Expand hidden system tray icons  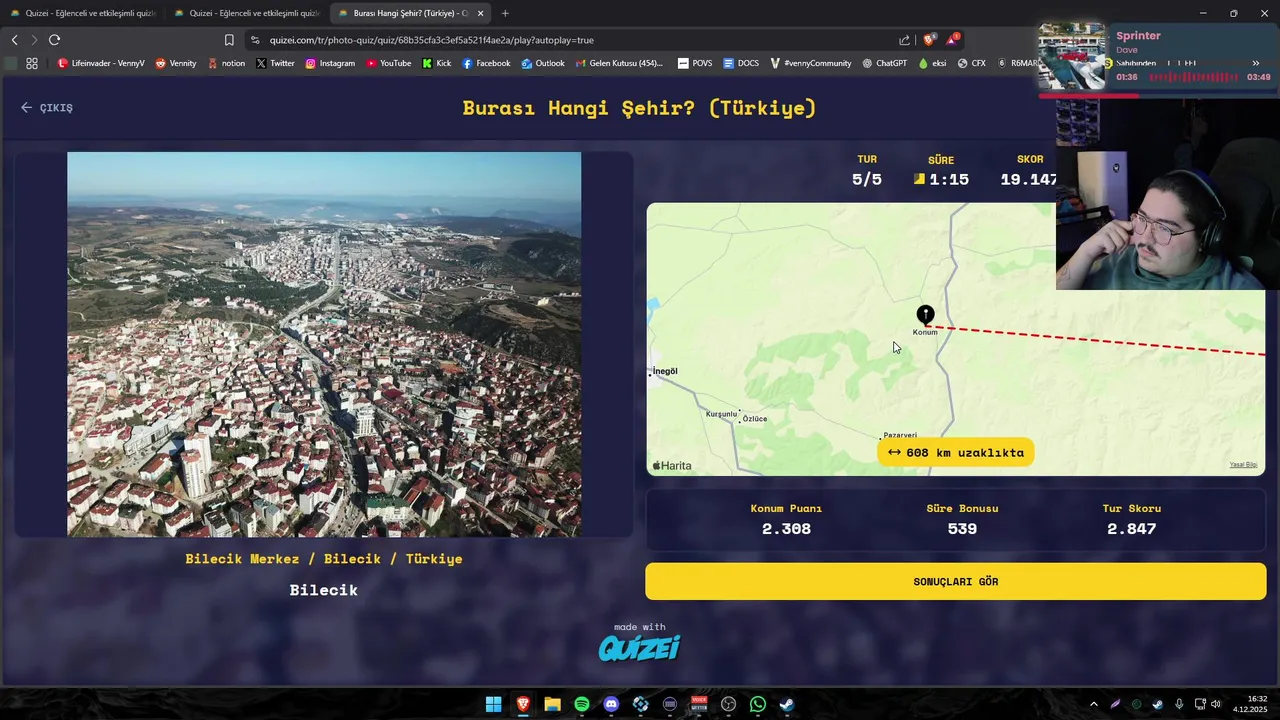[x=1093, y=704]
